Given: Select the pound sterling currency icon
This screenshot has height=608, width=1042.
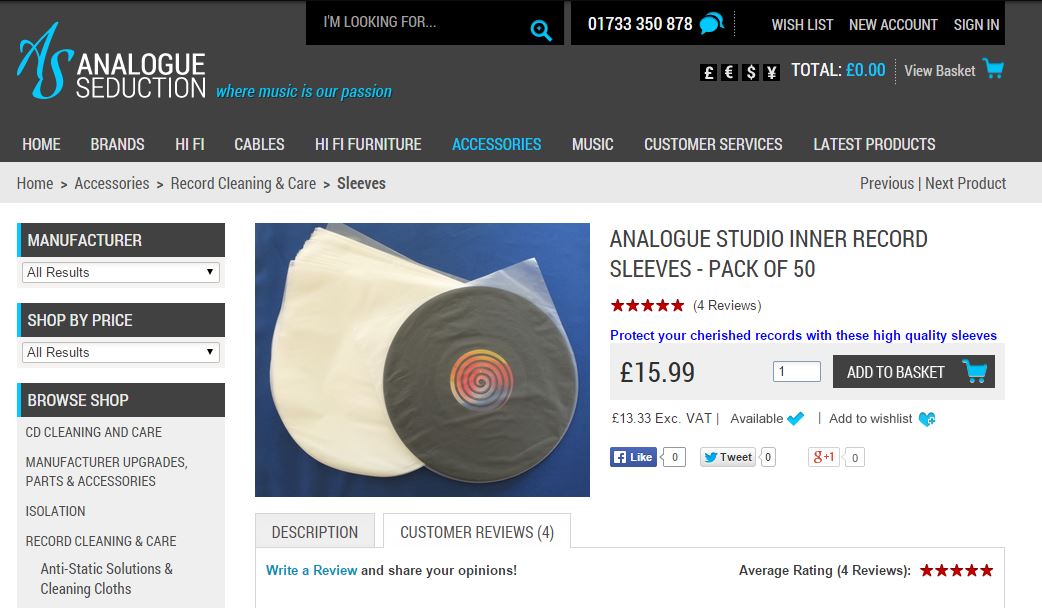Looking at the screenshot, I should coord(708,72).
